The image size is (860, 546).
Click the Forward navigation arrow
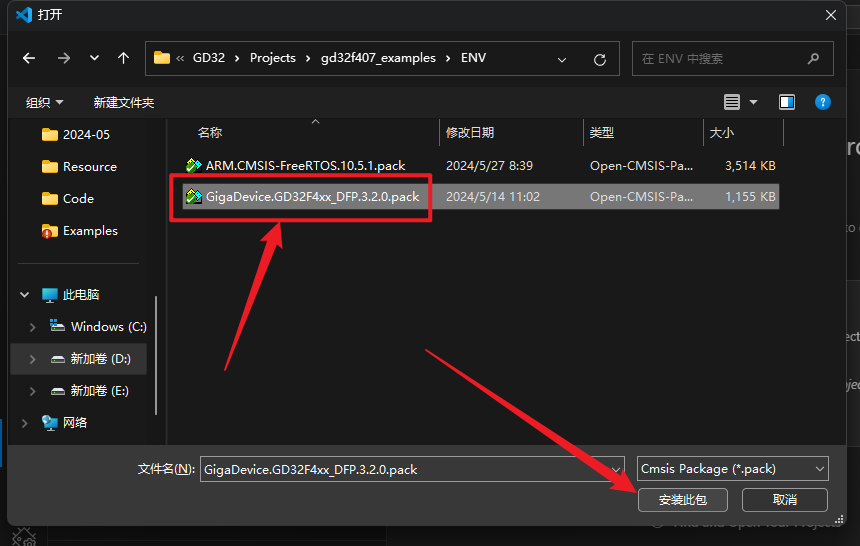(x=64, y=58)
